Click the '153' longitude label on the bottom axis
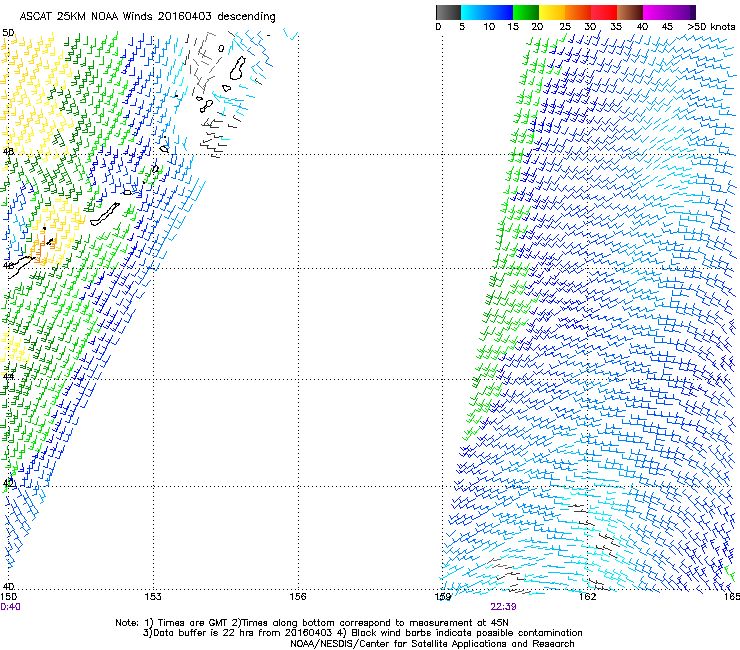 click(153, 597)
